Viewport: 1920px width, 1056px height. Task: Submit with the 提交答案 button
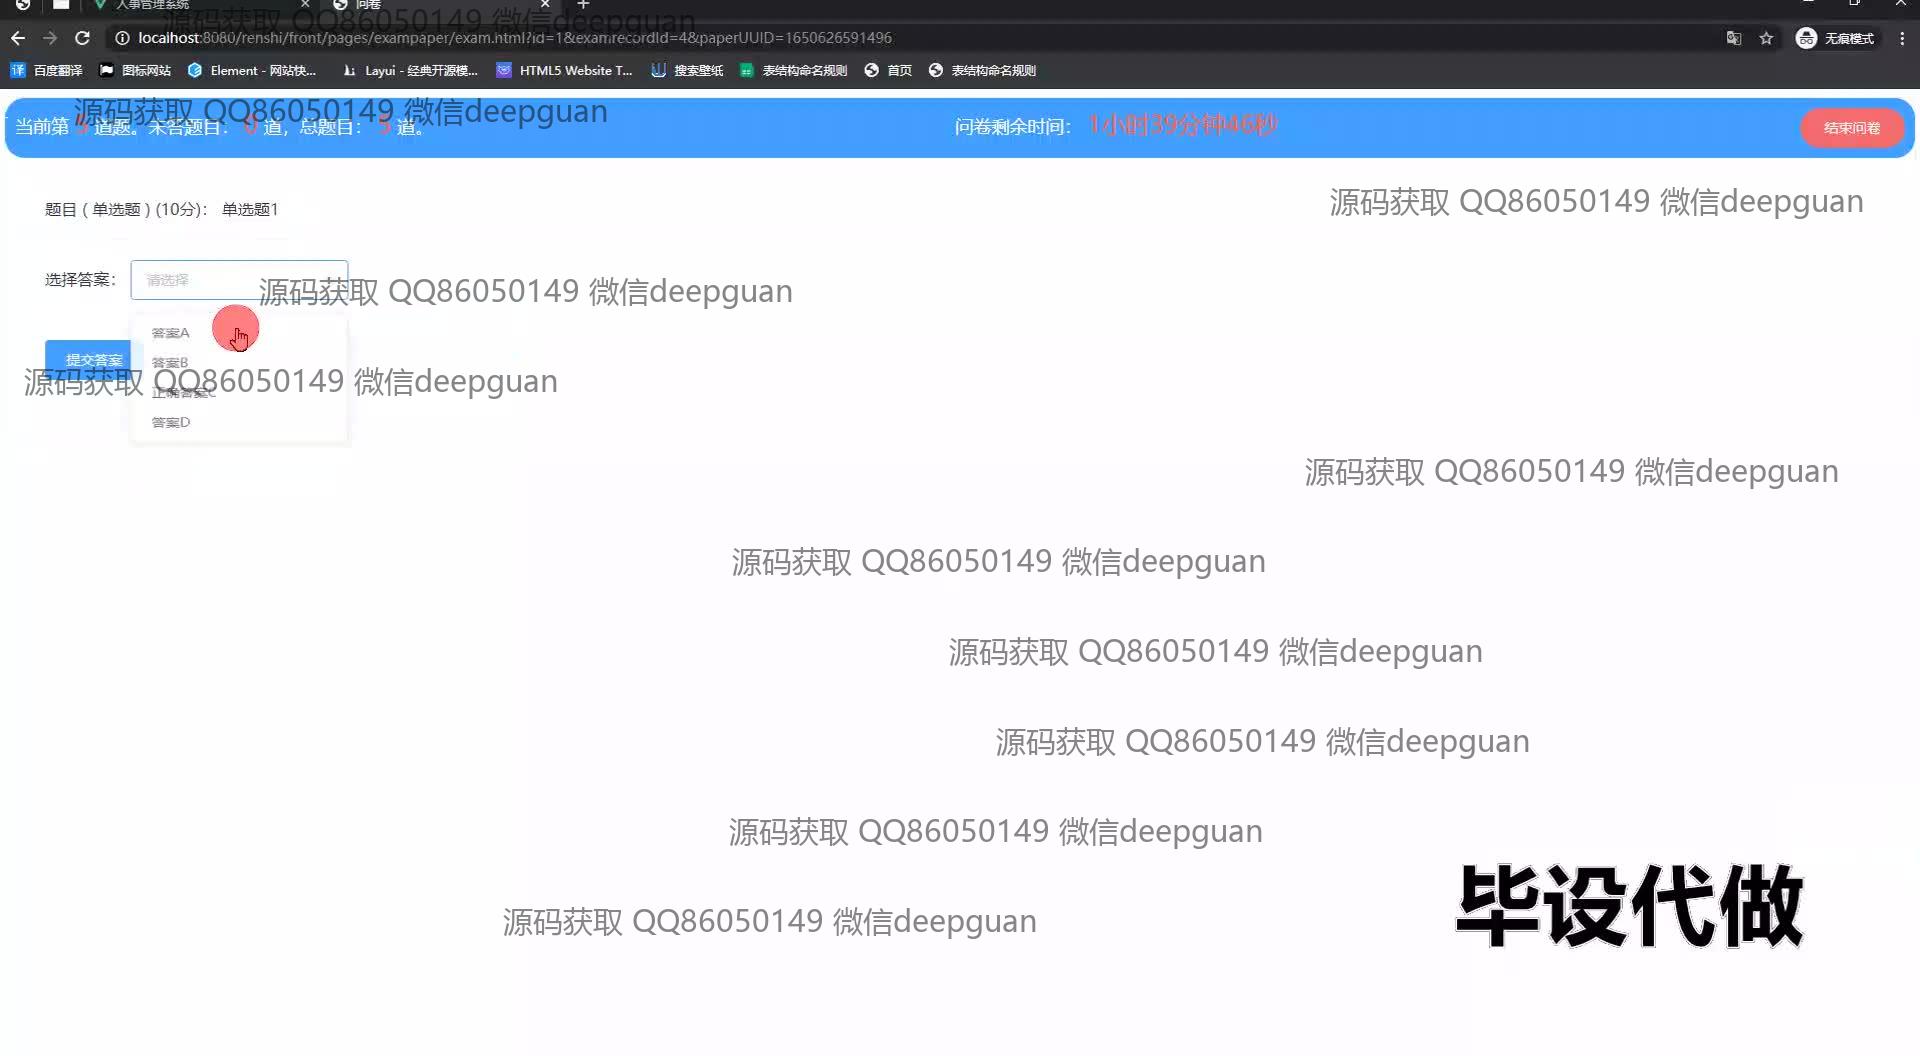coord(88,359)
